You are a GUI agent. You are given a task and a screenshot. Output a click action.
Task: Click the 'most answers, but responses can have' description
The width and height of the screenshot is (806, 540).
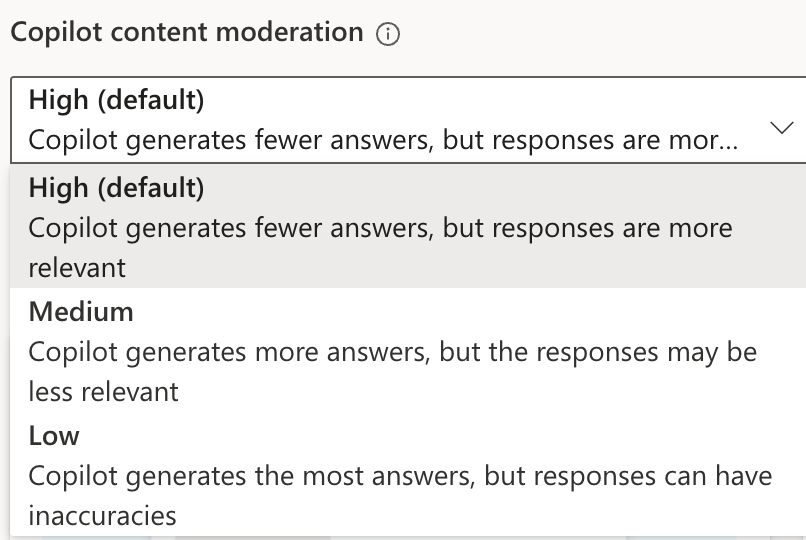pyautogui.click(x=537, y=476)
